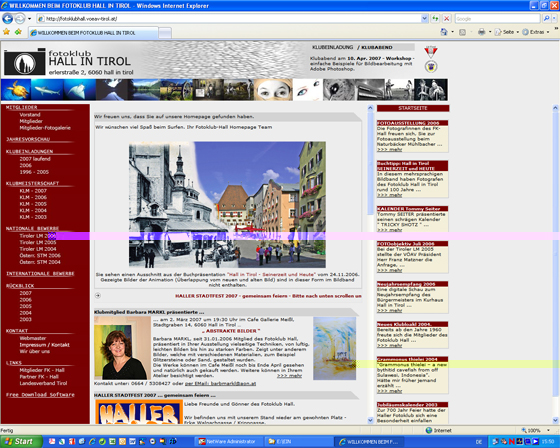Click the abstract painting thumbnail
The image size is (560, 448).
tap(335, 348)
